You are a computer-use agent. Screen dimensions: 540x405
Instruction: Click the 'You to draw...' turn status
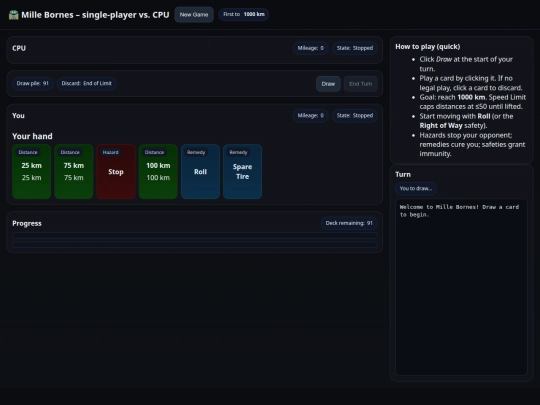(416, 188)
